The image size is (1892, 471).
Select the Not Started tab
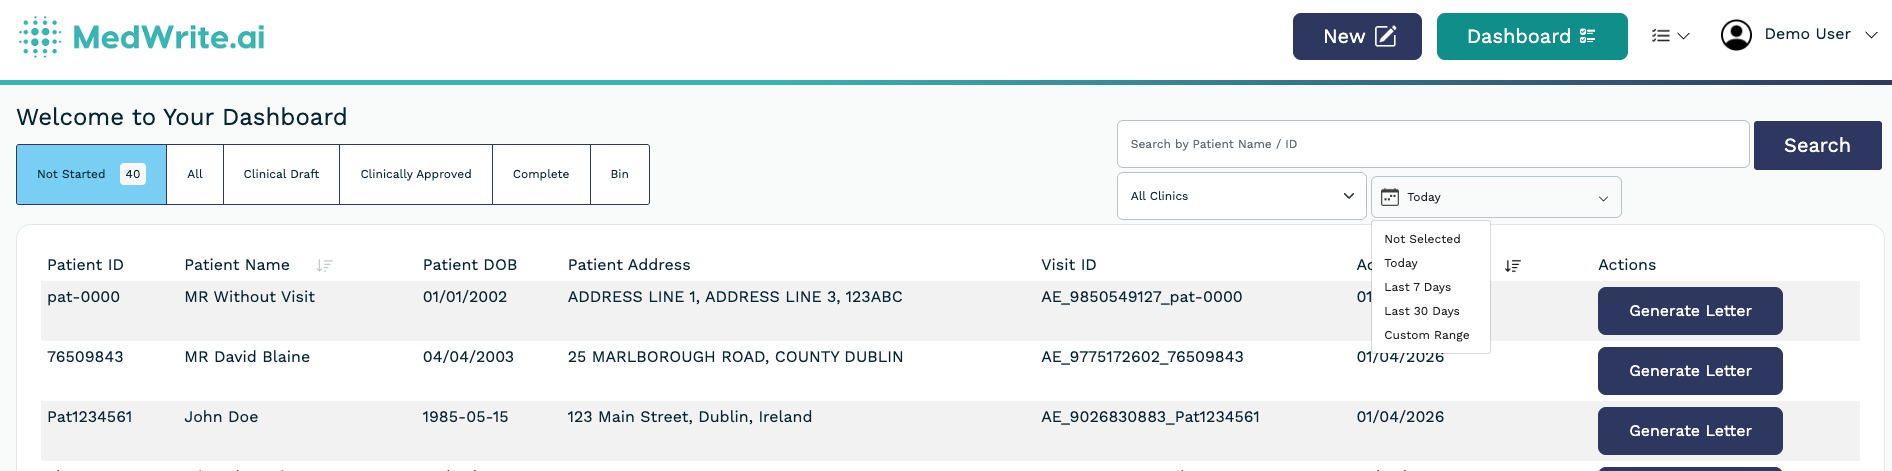pyautogui.click(x=91, y=174)
